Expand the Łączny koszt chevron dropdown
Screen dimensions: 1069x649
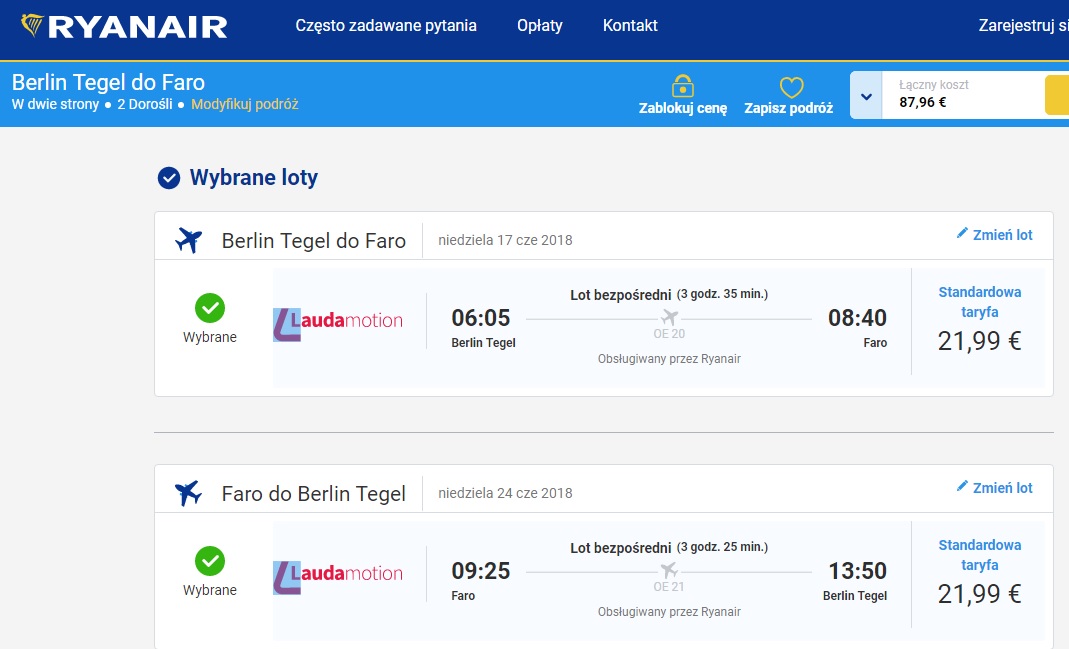pos(866,95)
